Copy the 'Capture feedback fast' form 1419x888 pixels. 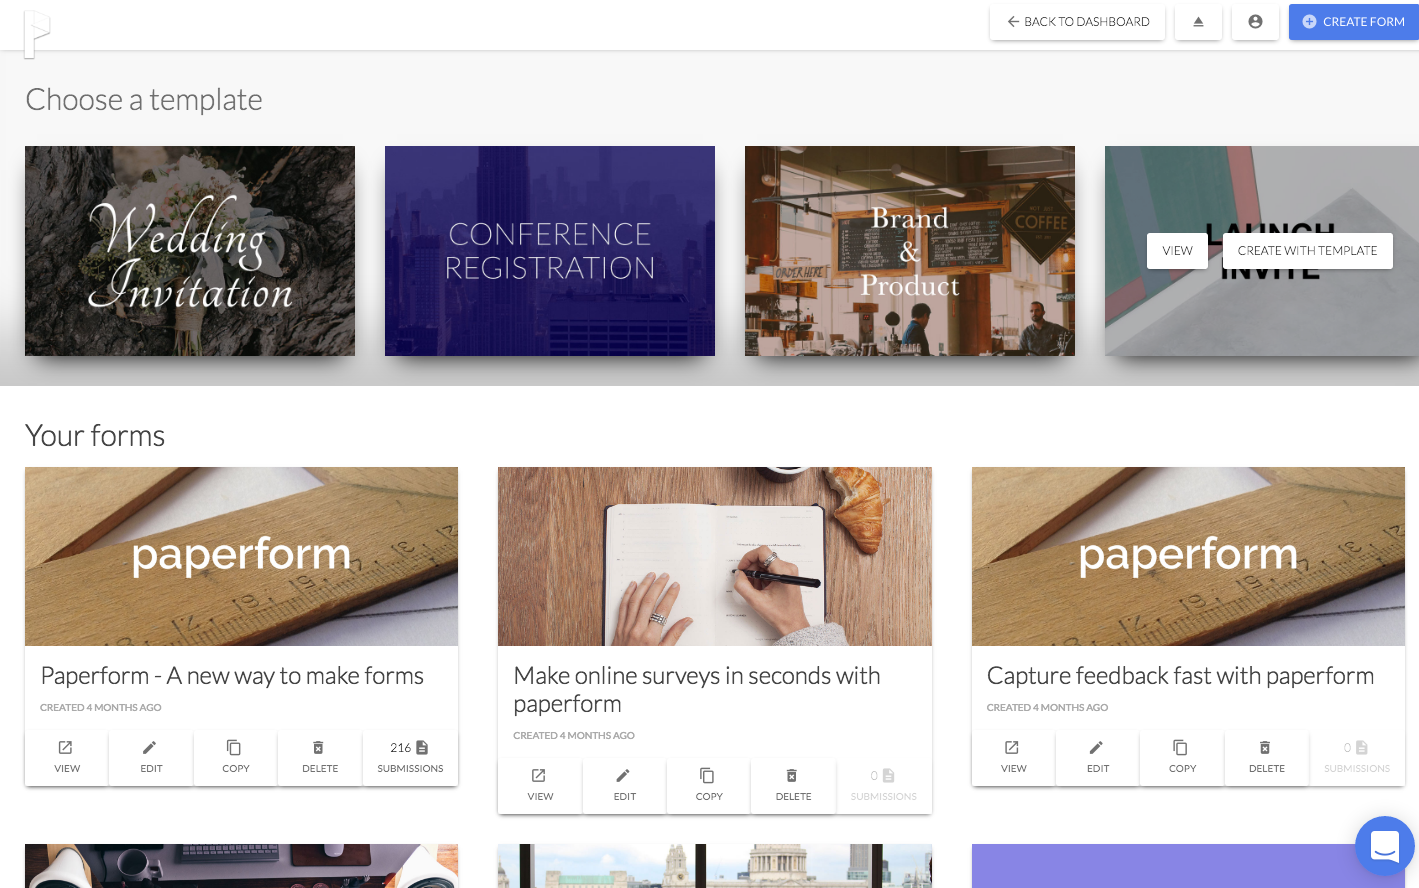(x=1182, y=758)
